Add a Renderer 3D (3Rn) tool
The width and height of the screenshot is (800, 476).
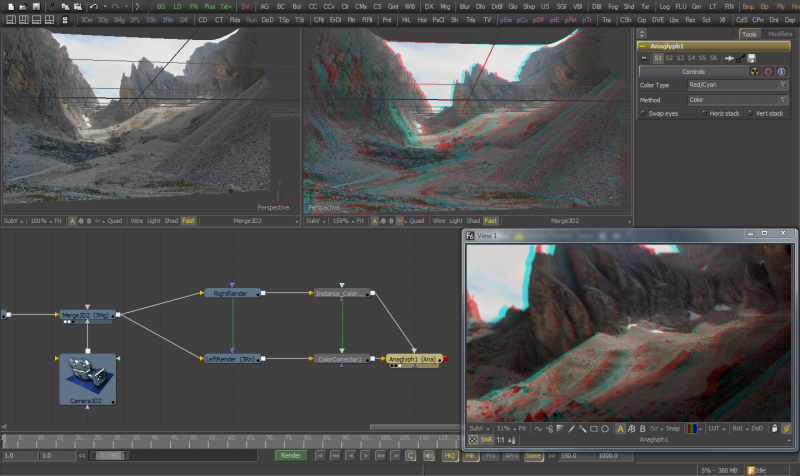167,20
